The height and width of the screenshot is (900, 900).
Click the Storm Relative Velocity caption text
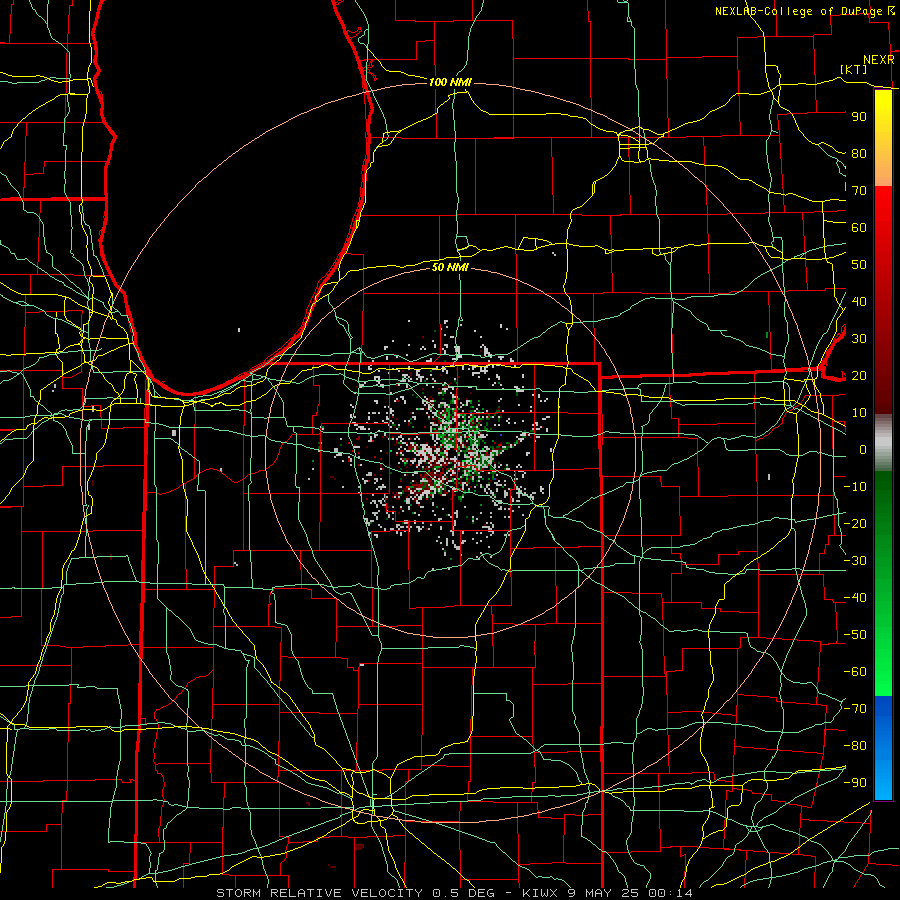coord(454,893)
